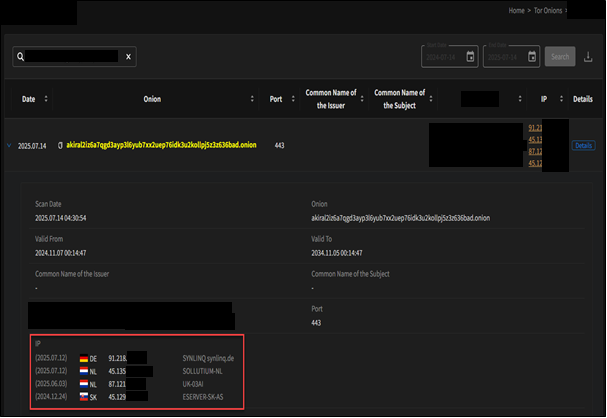Click the download results icon
The height and width of the screenshot is (418, 607).
[x=586, y=57]
